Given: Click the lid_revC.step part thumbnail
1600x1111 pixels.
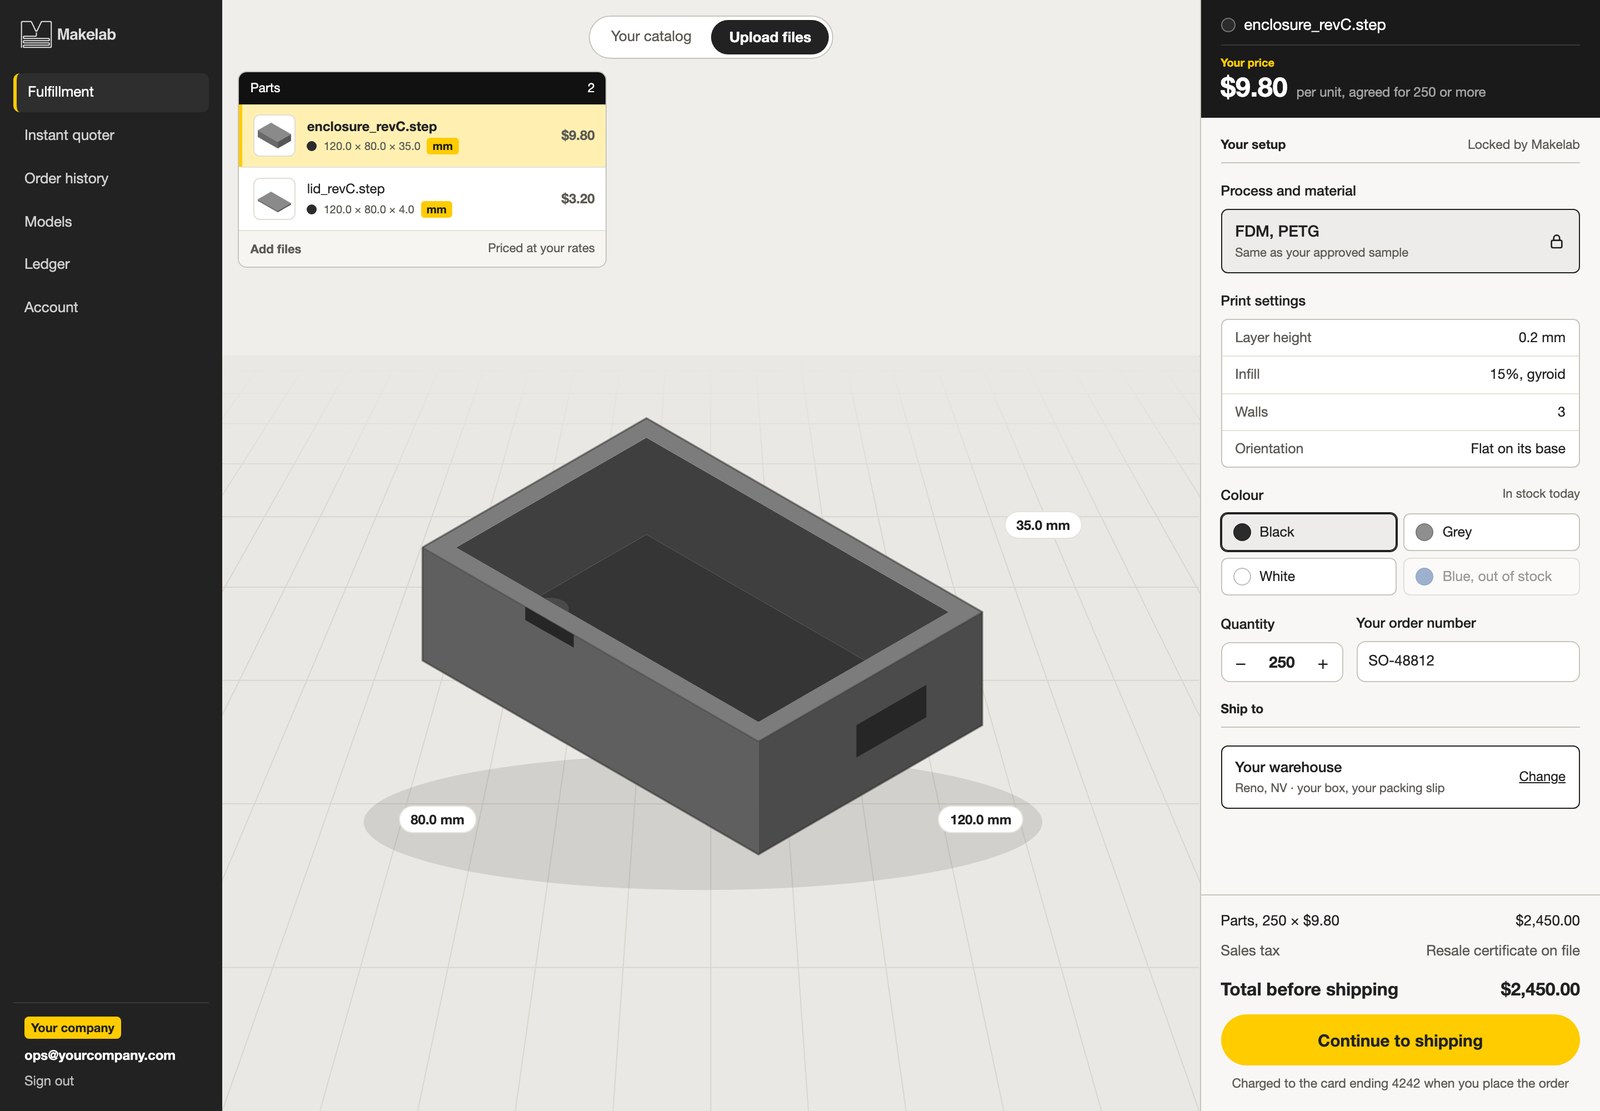Looking at the screenshot, I should click(274, 199).
